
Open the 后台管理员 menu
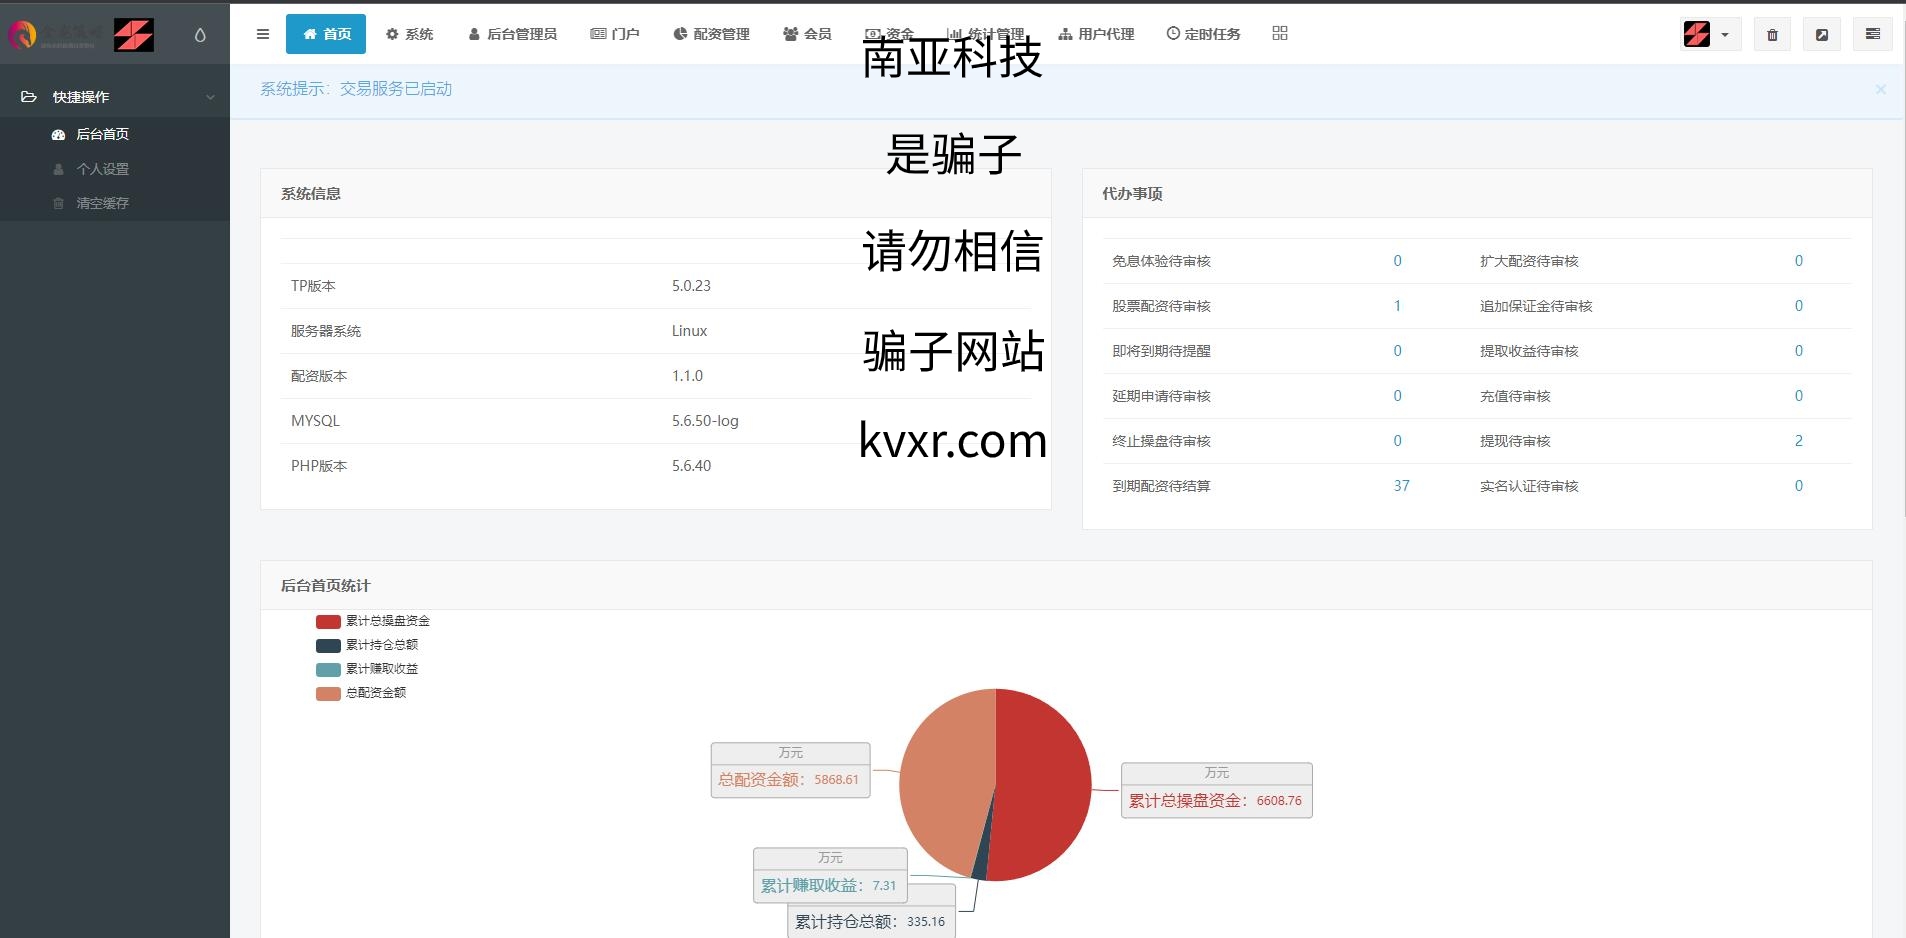(x=512, y=34)
